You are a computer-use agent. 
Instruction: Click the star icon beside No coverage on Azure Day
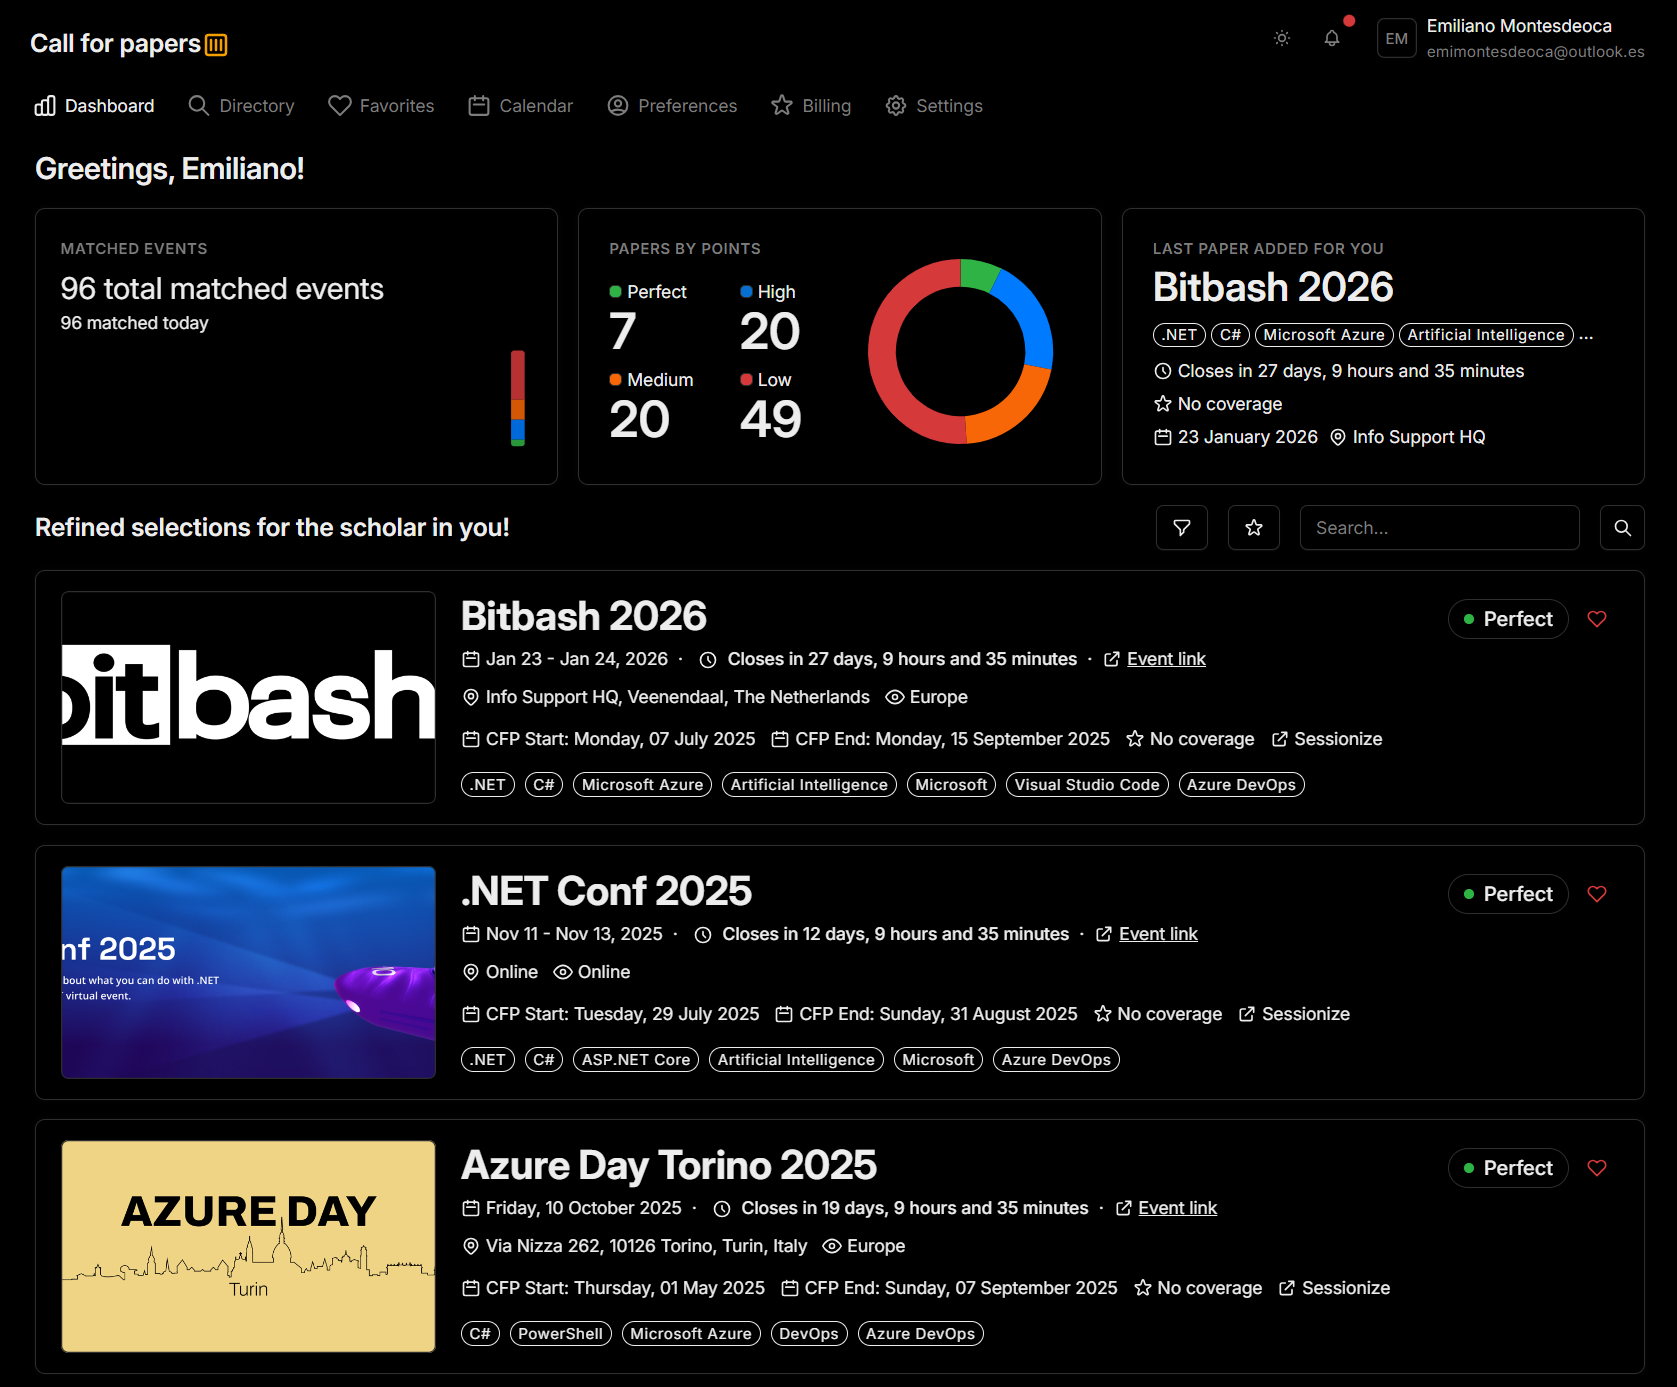click(1143, 1288)
